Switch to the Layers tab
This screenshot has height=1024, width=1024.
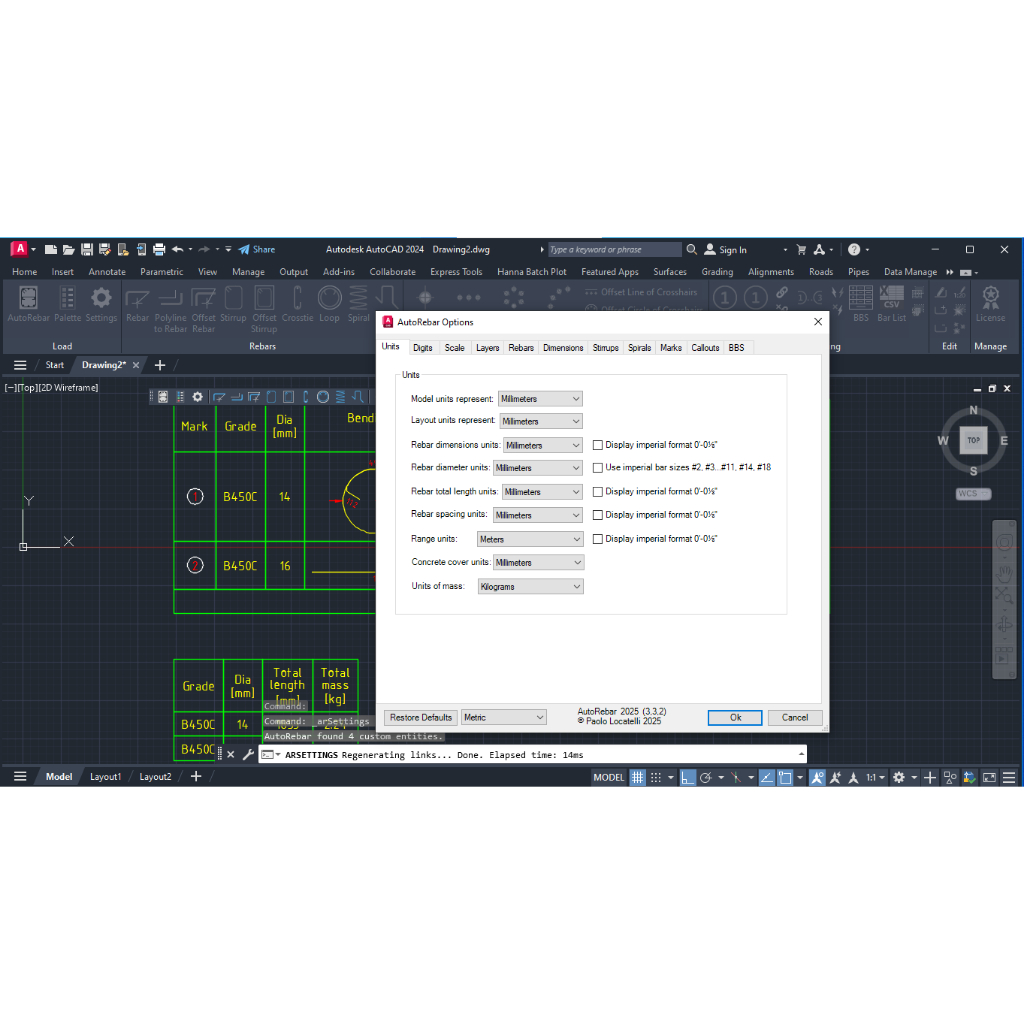(x=487, y=348)
